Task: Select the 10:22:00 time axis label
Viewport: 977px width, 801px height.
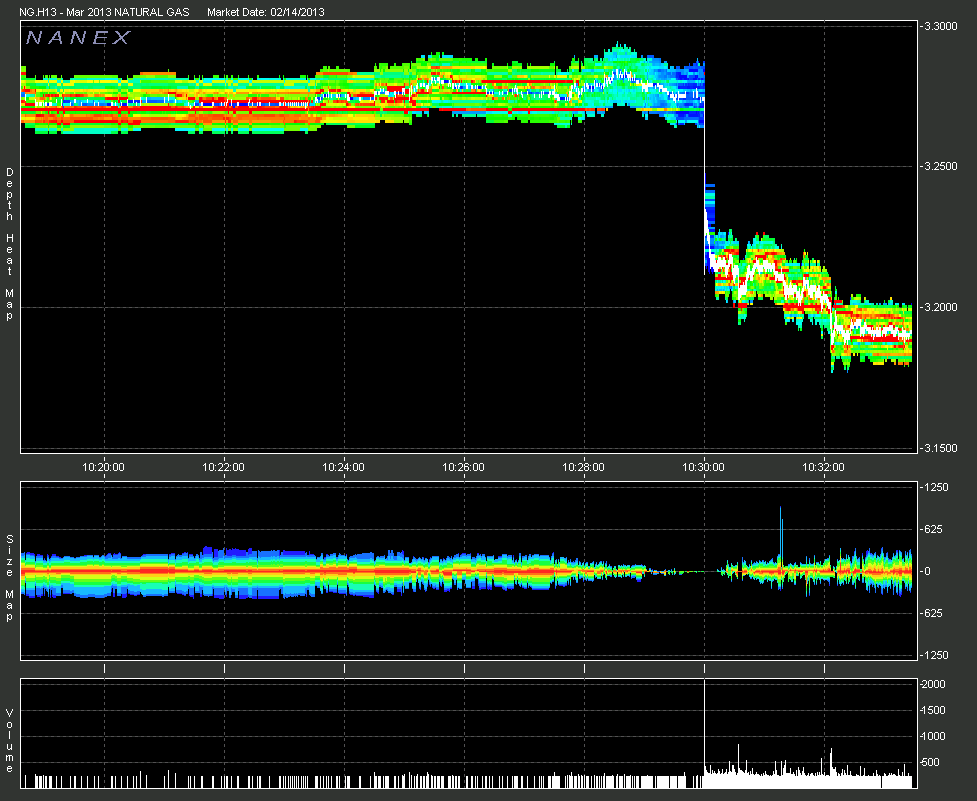Action: point(223,467)
